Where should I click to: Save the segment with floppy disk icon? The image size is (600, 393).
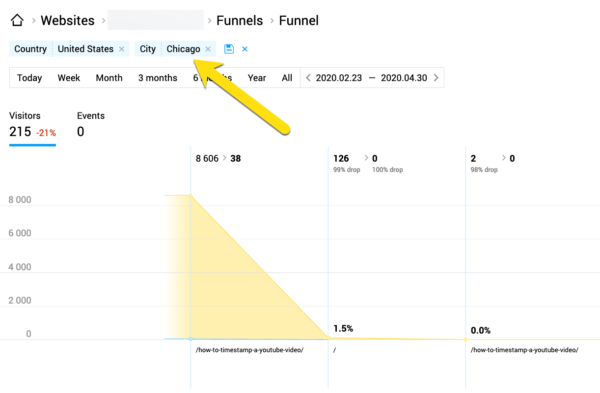pos(229,49)
